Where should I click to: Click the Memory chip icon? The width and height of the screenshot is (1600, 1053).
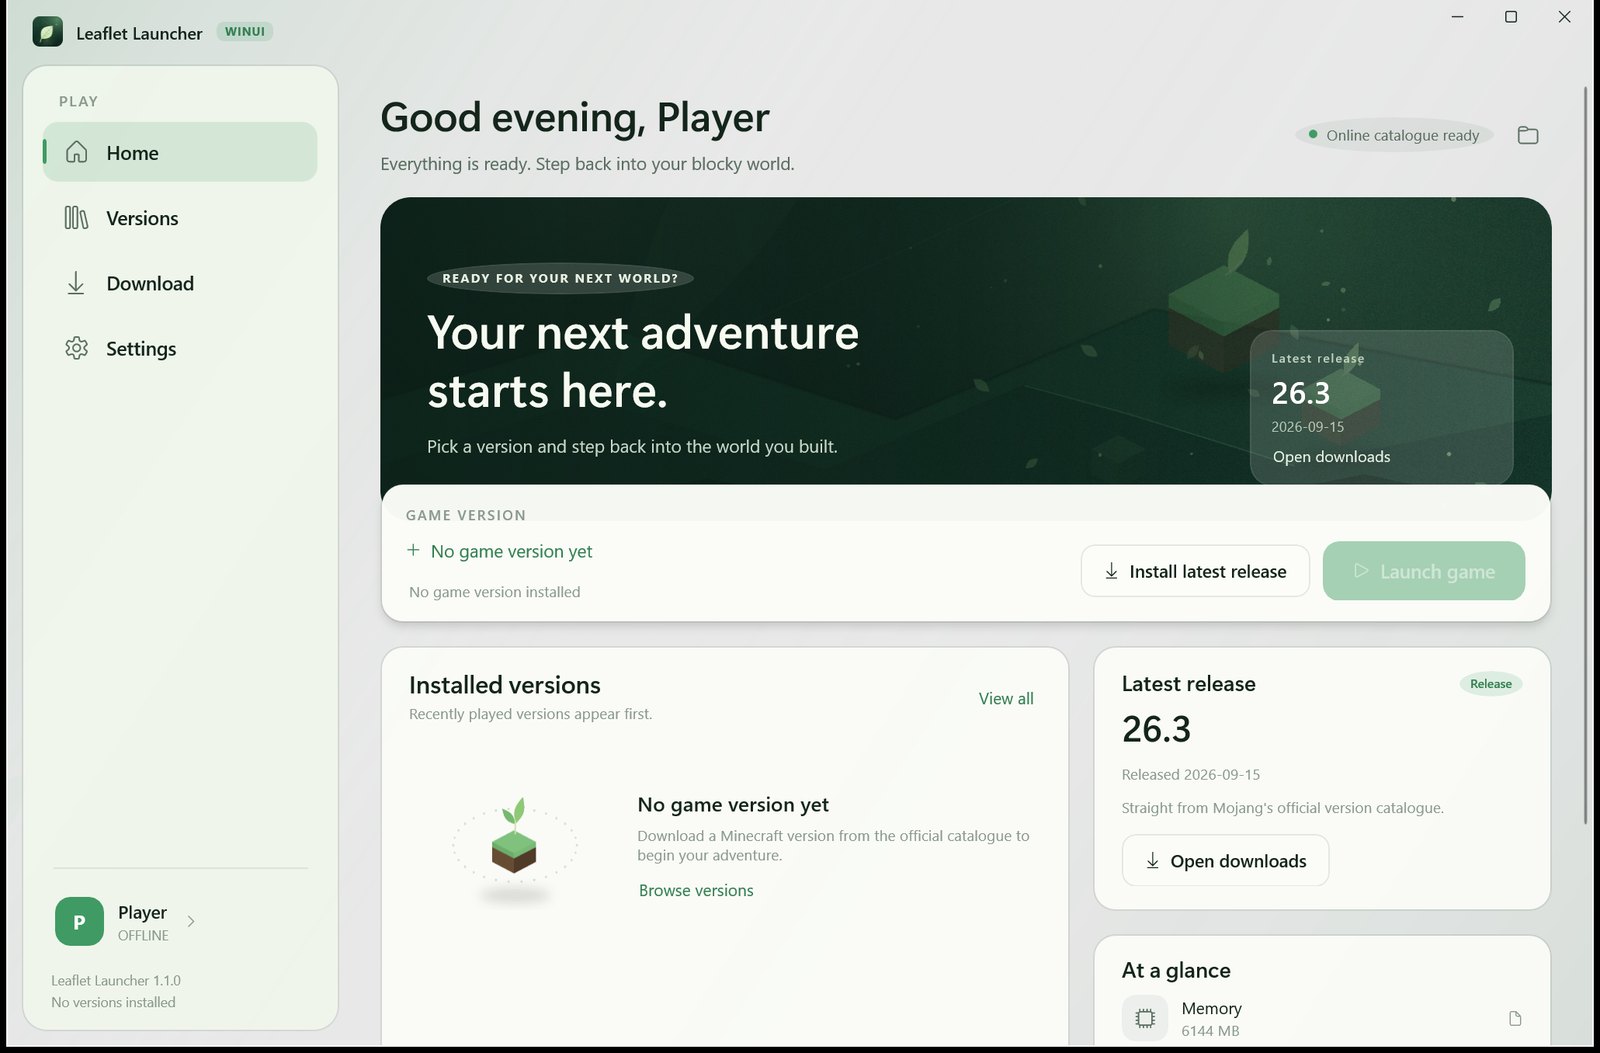1145,1018
